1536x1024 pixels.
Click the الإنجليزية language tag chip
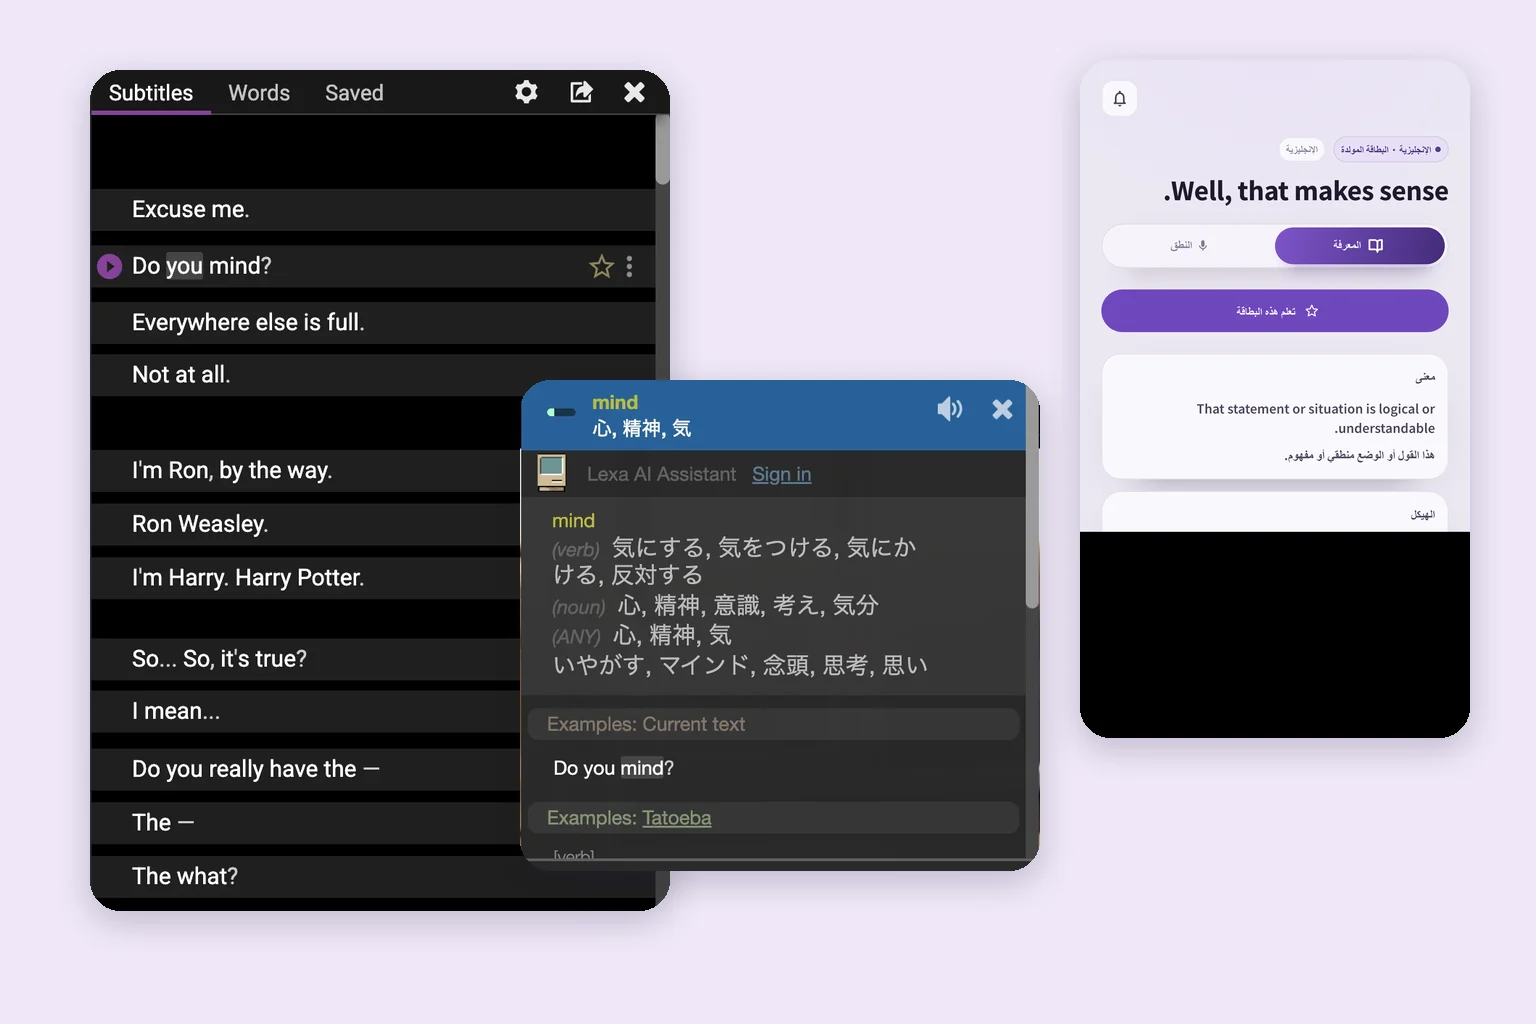1301,150
